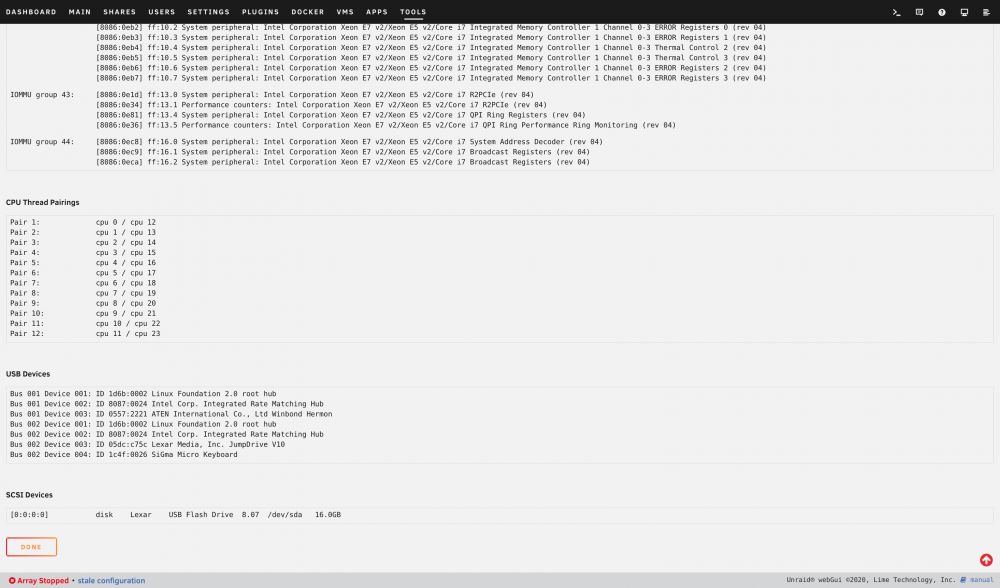Viewport: 1000px width, 588px height.
Task: Select the Pair 5 cpu 4 / cpu 16 row
Action: pos(83,263)
